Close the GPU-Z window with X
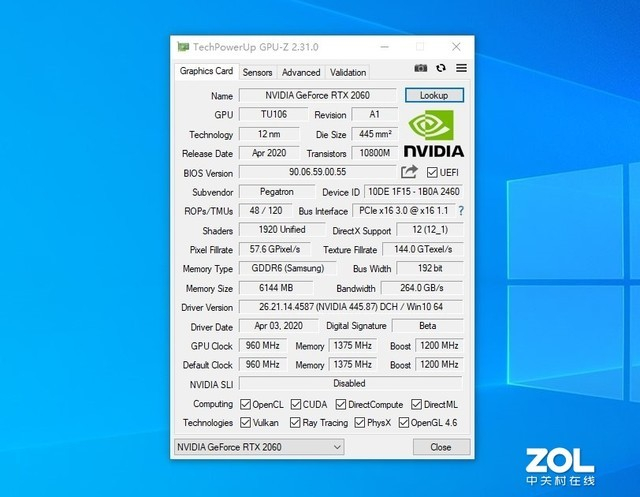 point(456,47)
